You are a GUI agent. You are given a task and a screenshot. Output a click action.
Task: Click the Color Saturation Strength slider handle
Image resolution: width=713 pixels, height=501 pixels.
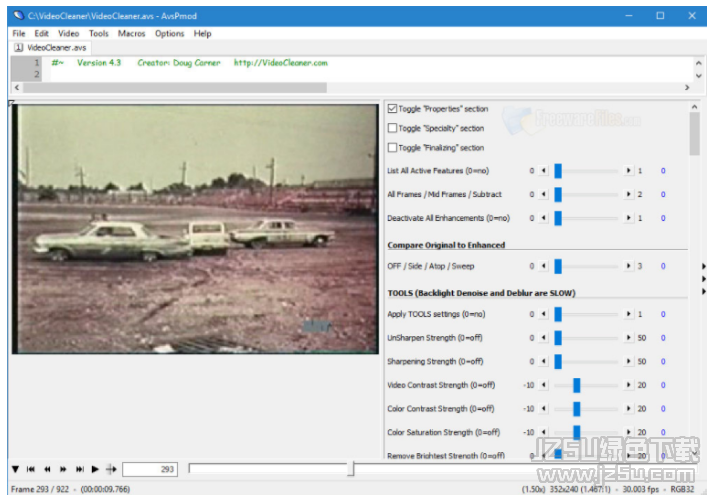(577, 432)
